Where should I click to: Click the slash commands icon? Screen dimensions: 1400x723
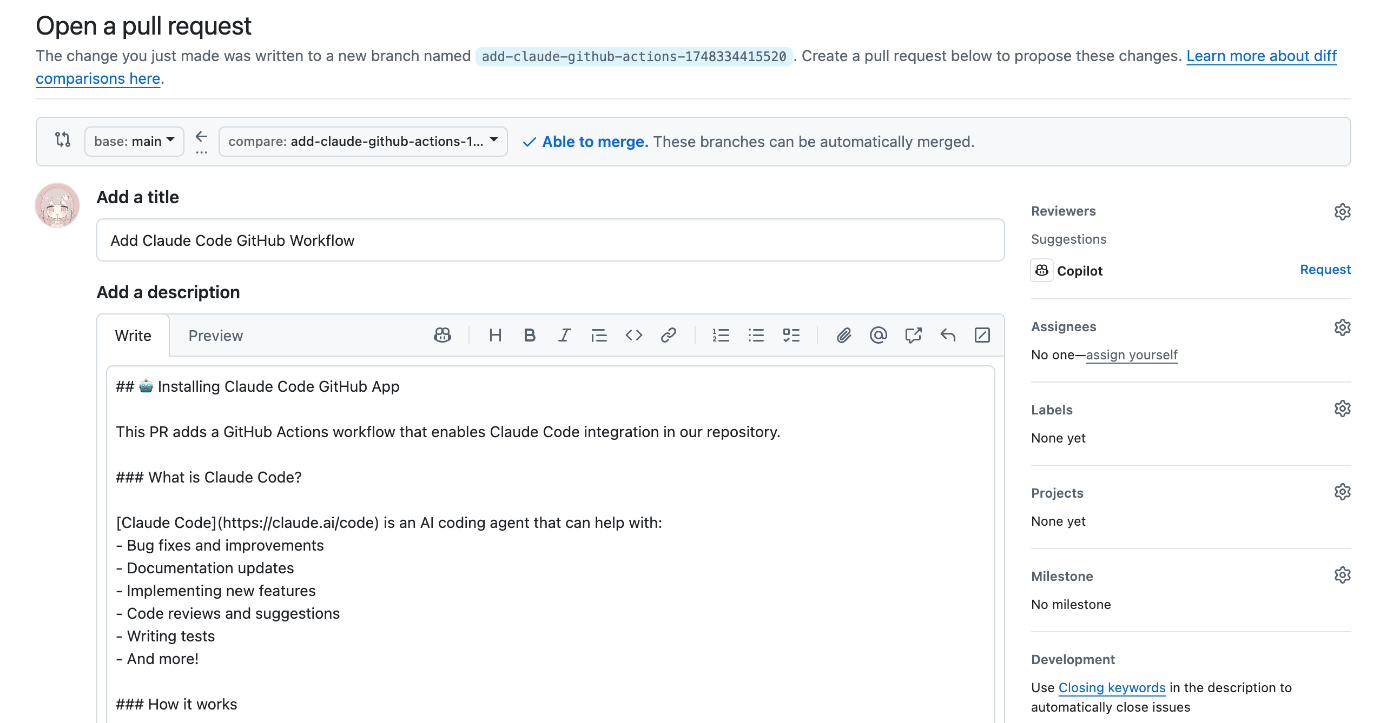point(982,336)
